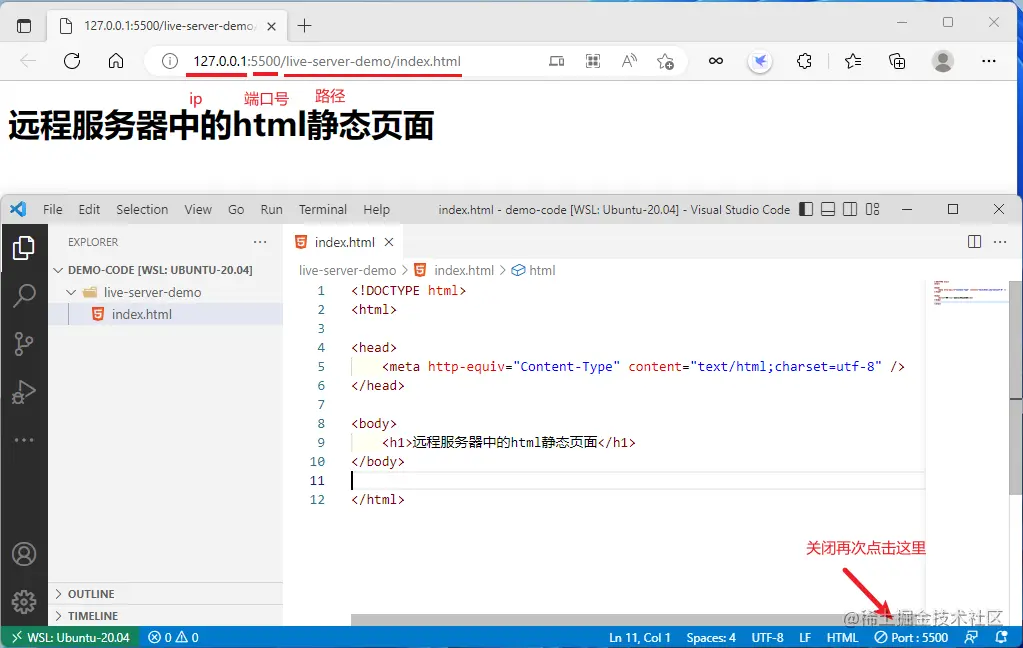The height and width of the screenshot is (648, 1023).
Task: Add this page to favorites
Action: point(665,61)
